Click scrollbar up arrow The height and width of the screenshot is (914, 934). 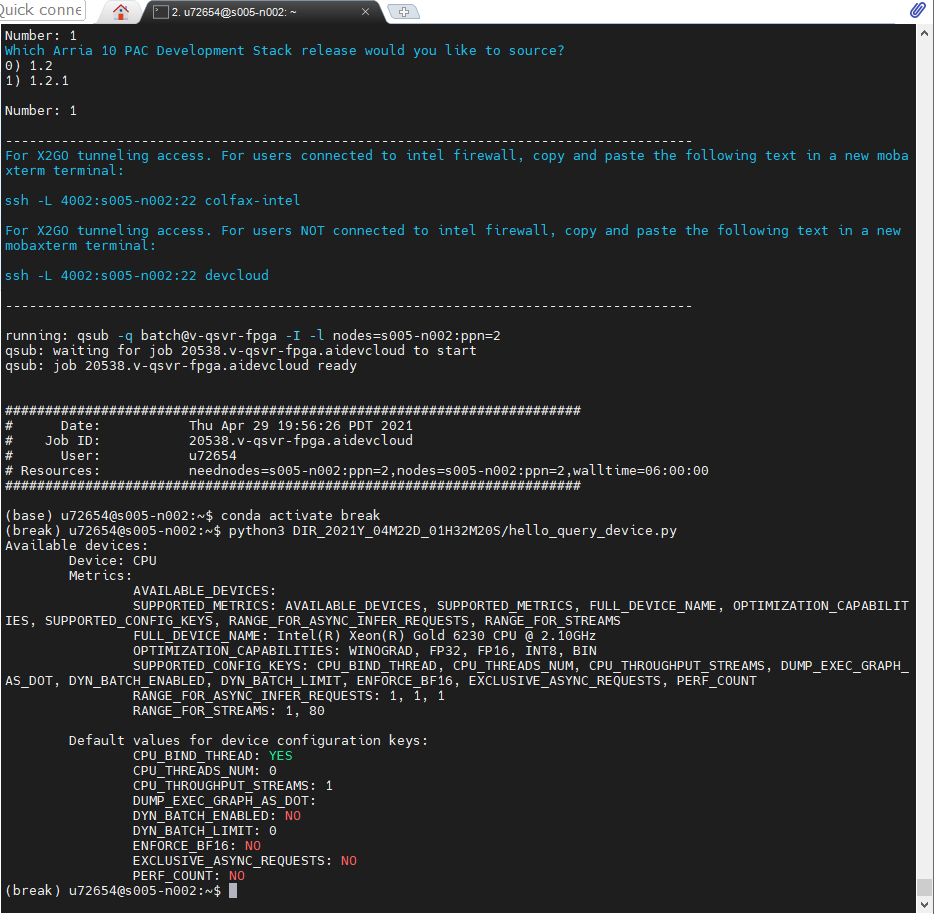[x=924, y=34]
